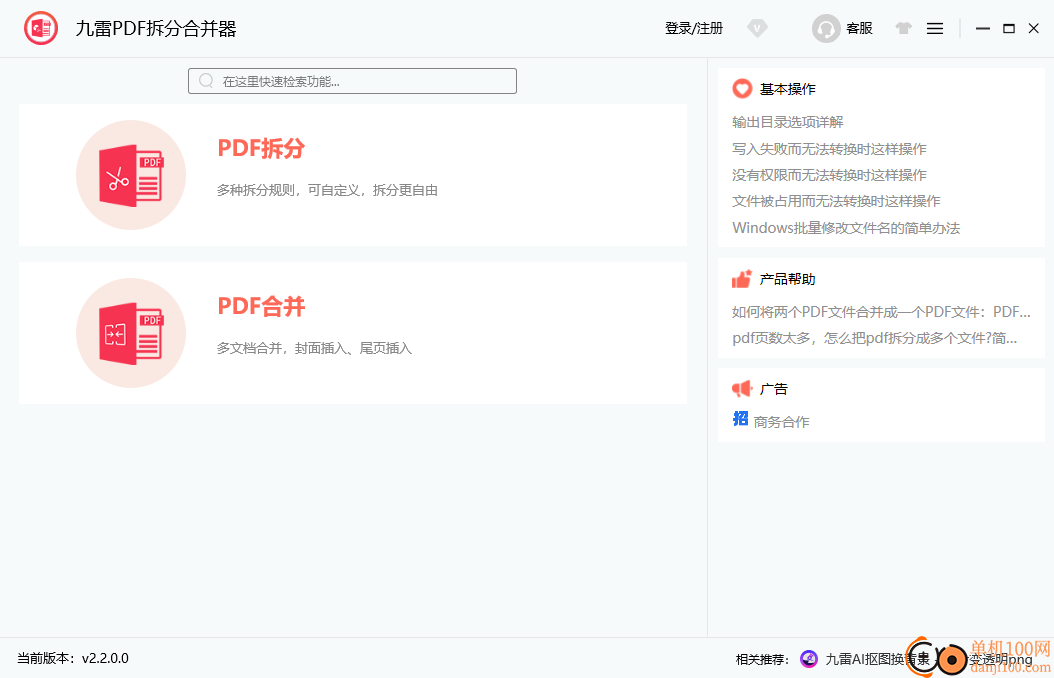The image size is (1054, 678).
Task: Open 写入失败而无法转换时这样操作 link
Action: 829,149
